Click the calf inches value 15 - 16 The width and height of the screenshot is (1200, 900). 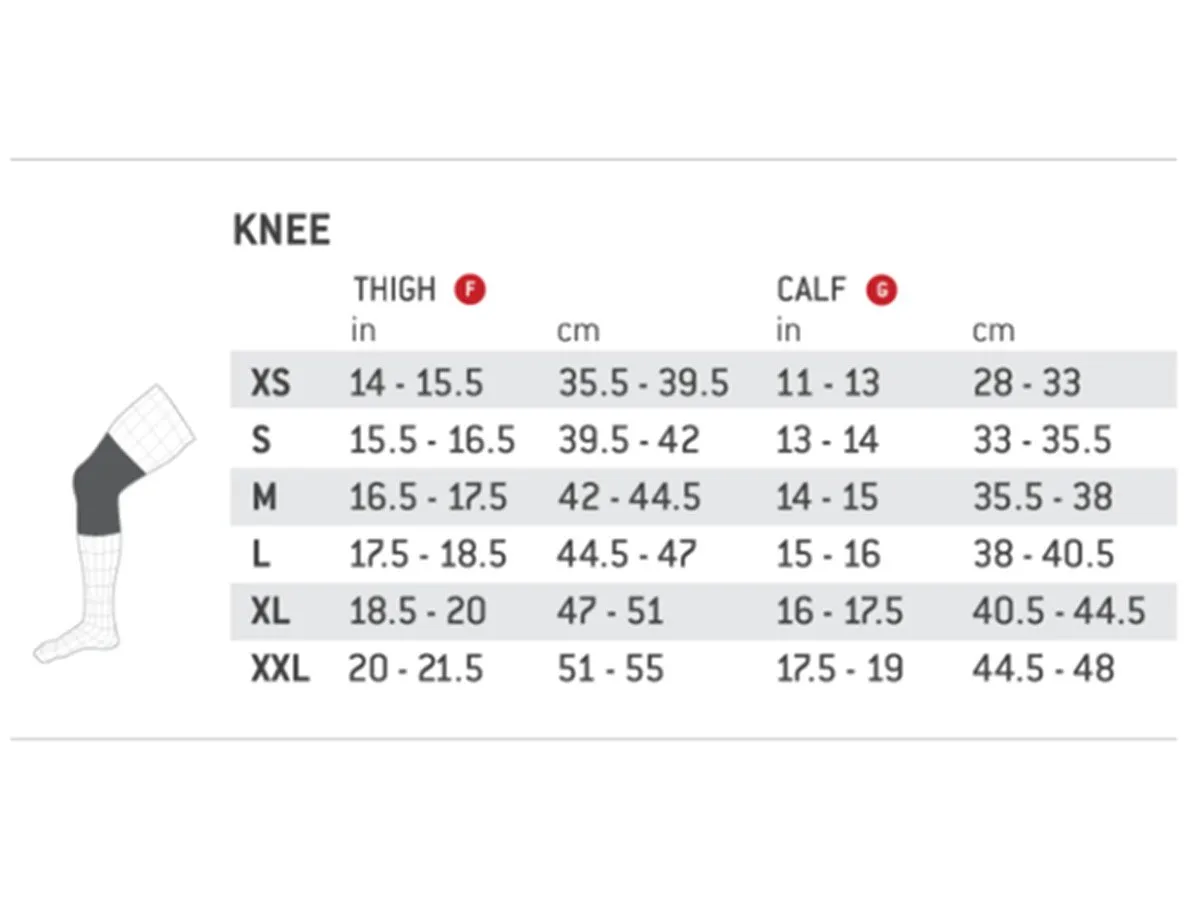click(x=827, y=554)
